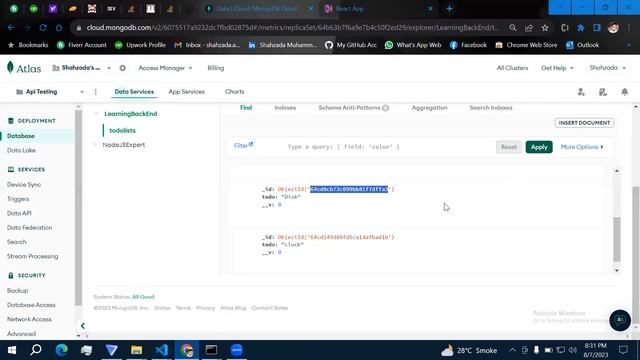Click the invite user icon
Viewport: 640px width, 360px height.
coord(581,92)
